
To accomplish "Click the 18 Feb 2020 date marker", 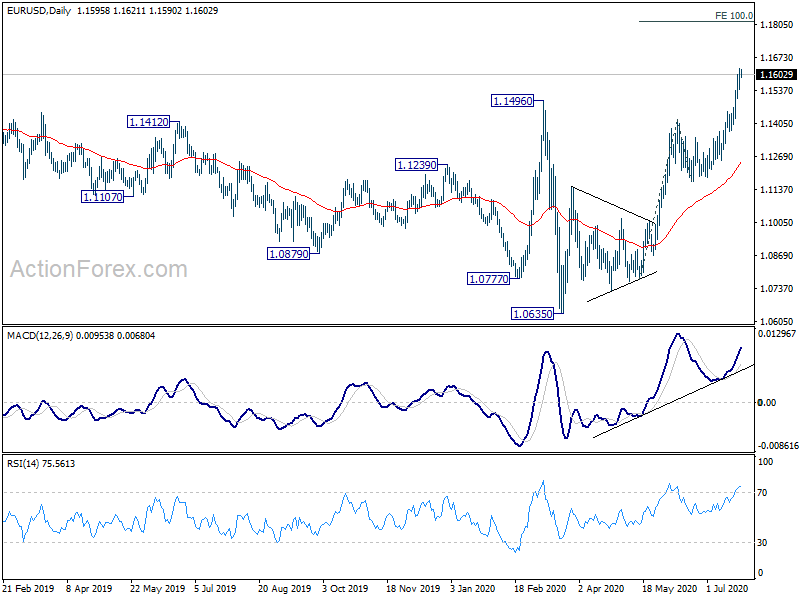I will (540, 588).
